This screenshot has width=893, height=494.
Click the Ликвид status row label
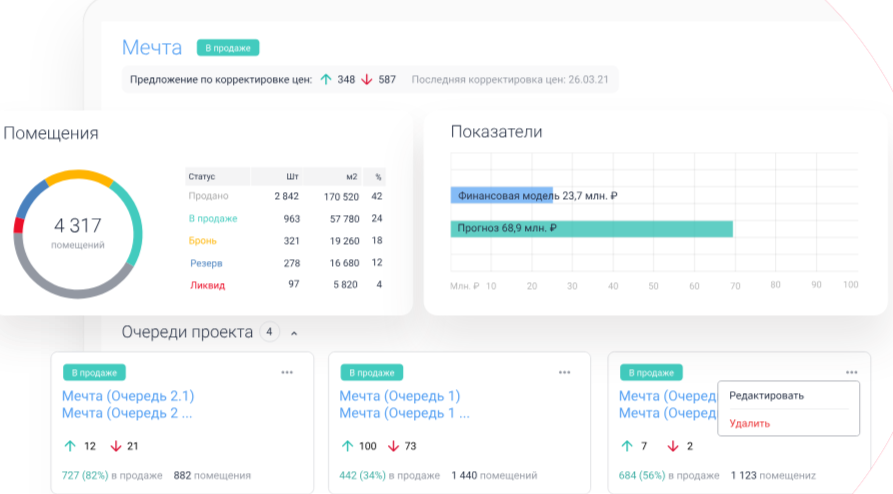coord(207,285)
